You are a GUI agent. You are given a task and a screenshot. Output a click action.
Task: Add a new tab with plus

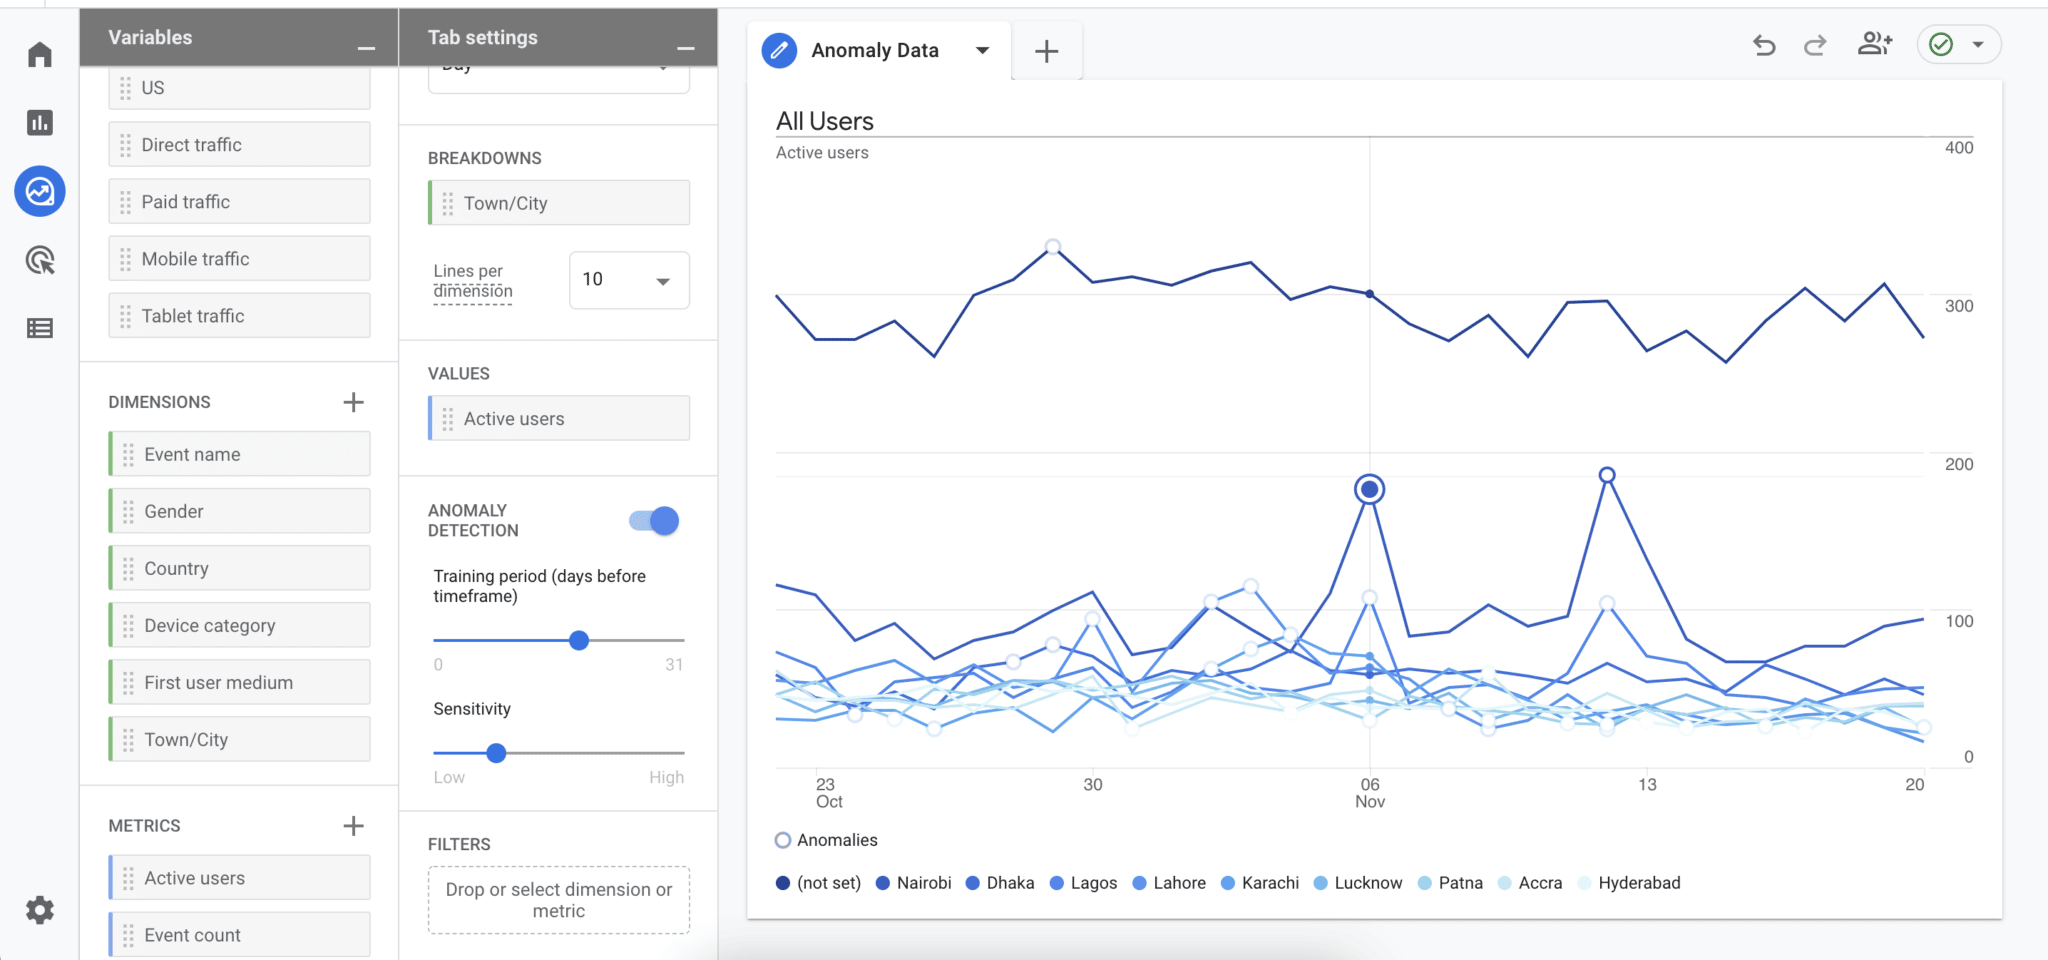(x=1046, y=51)
